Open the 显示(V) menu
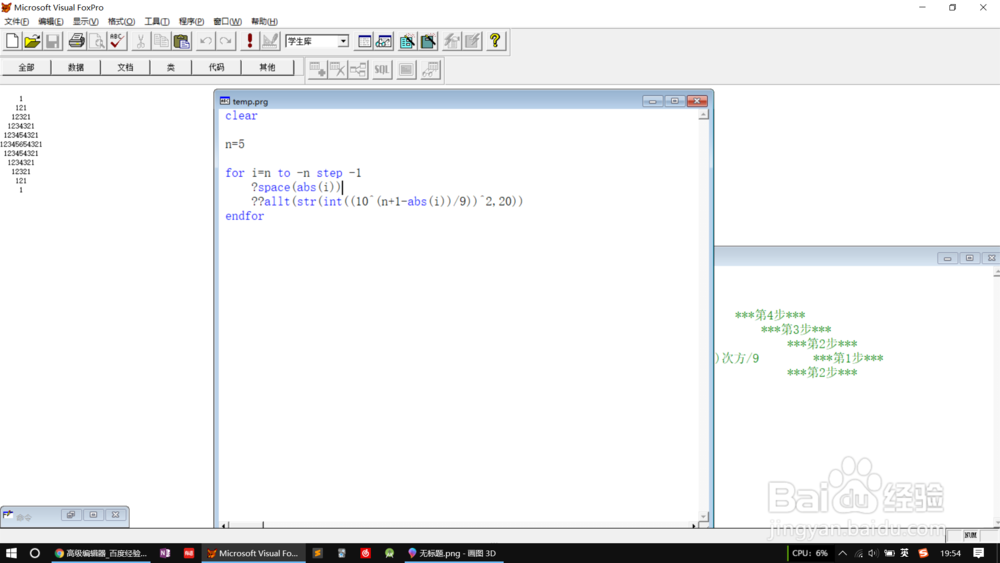The image size is (1000, 563). (85, 21)
